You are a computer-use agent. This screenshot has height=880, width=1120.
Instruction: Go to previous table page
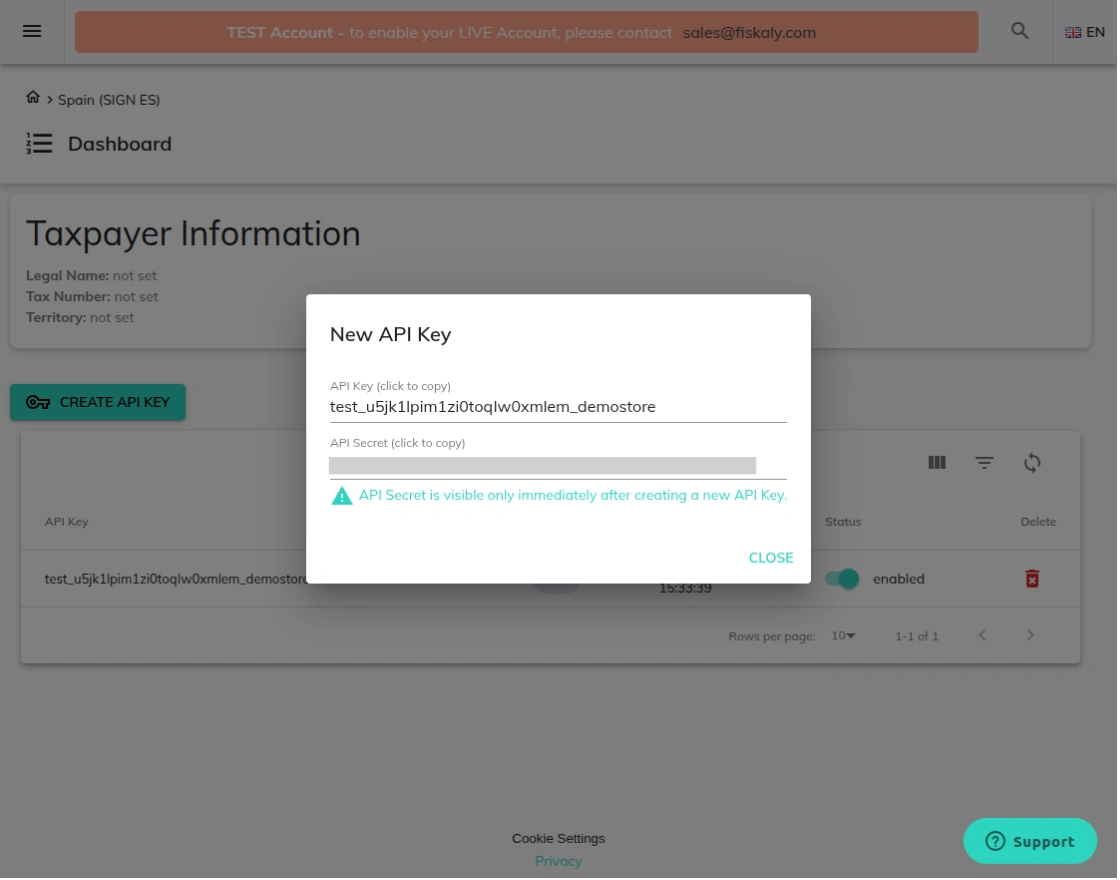click(x=984, y=636)
